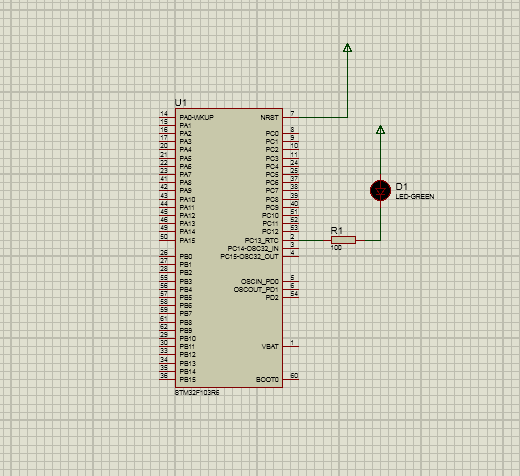Image resolution: width=520 pixels, height=476 pixels.
Task: Click the PA0-WKUP pin 14
Action: click(x=167, y=117)
